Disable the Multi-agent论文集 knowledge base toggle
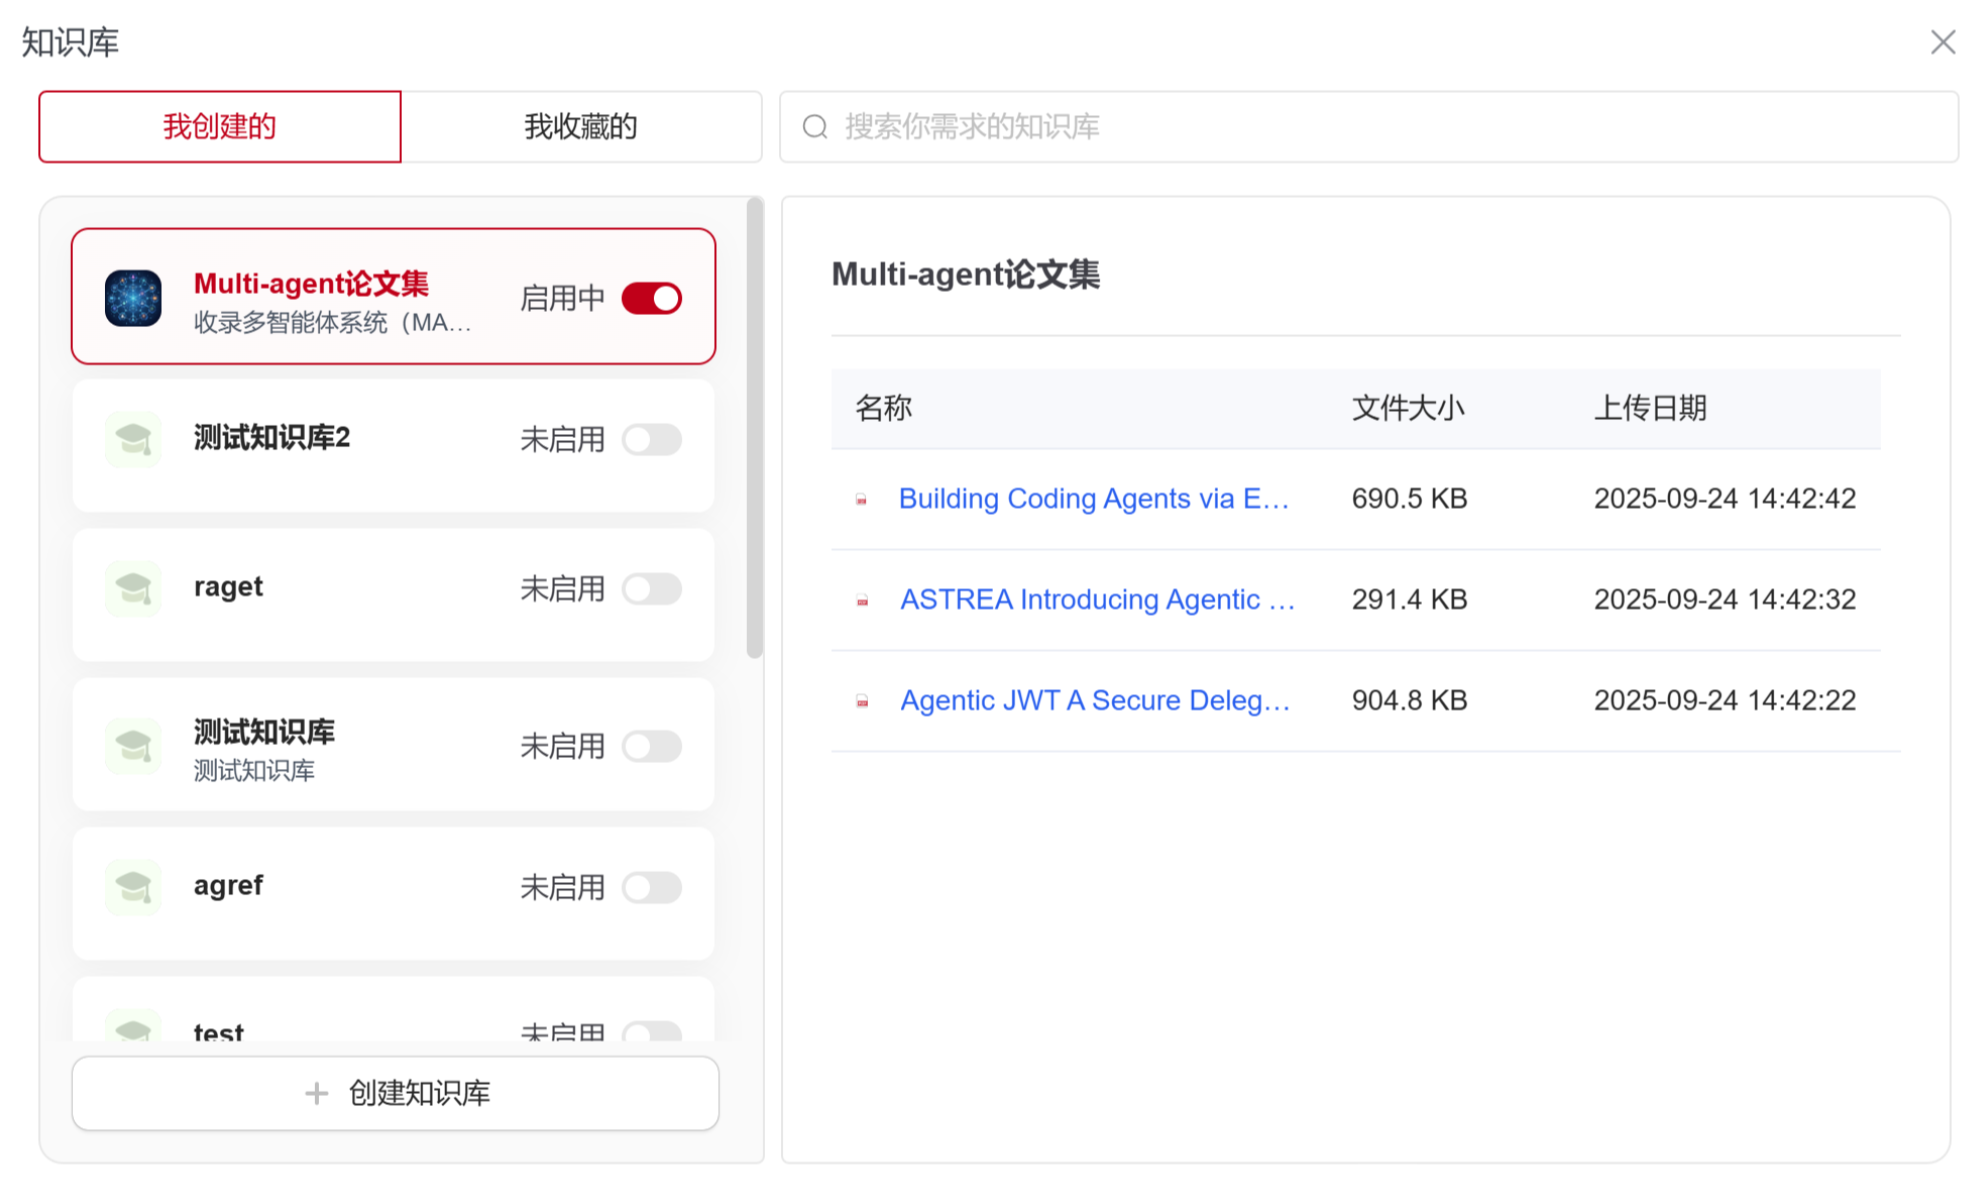1988x1190 pixels. (x=651, y=298)
